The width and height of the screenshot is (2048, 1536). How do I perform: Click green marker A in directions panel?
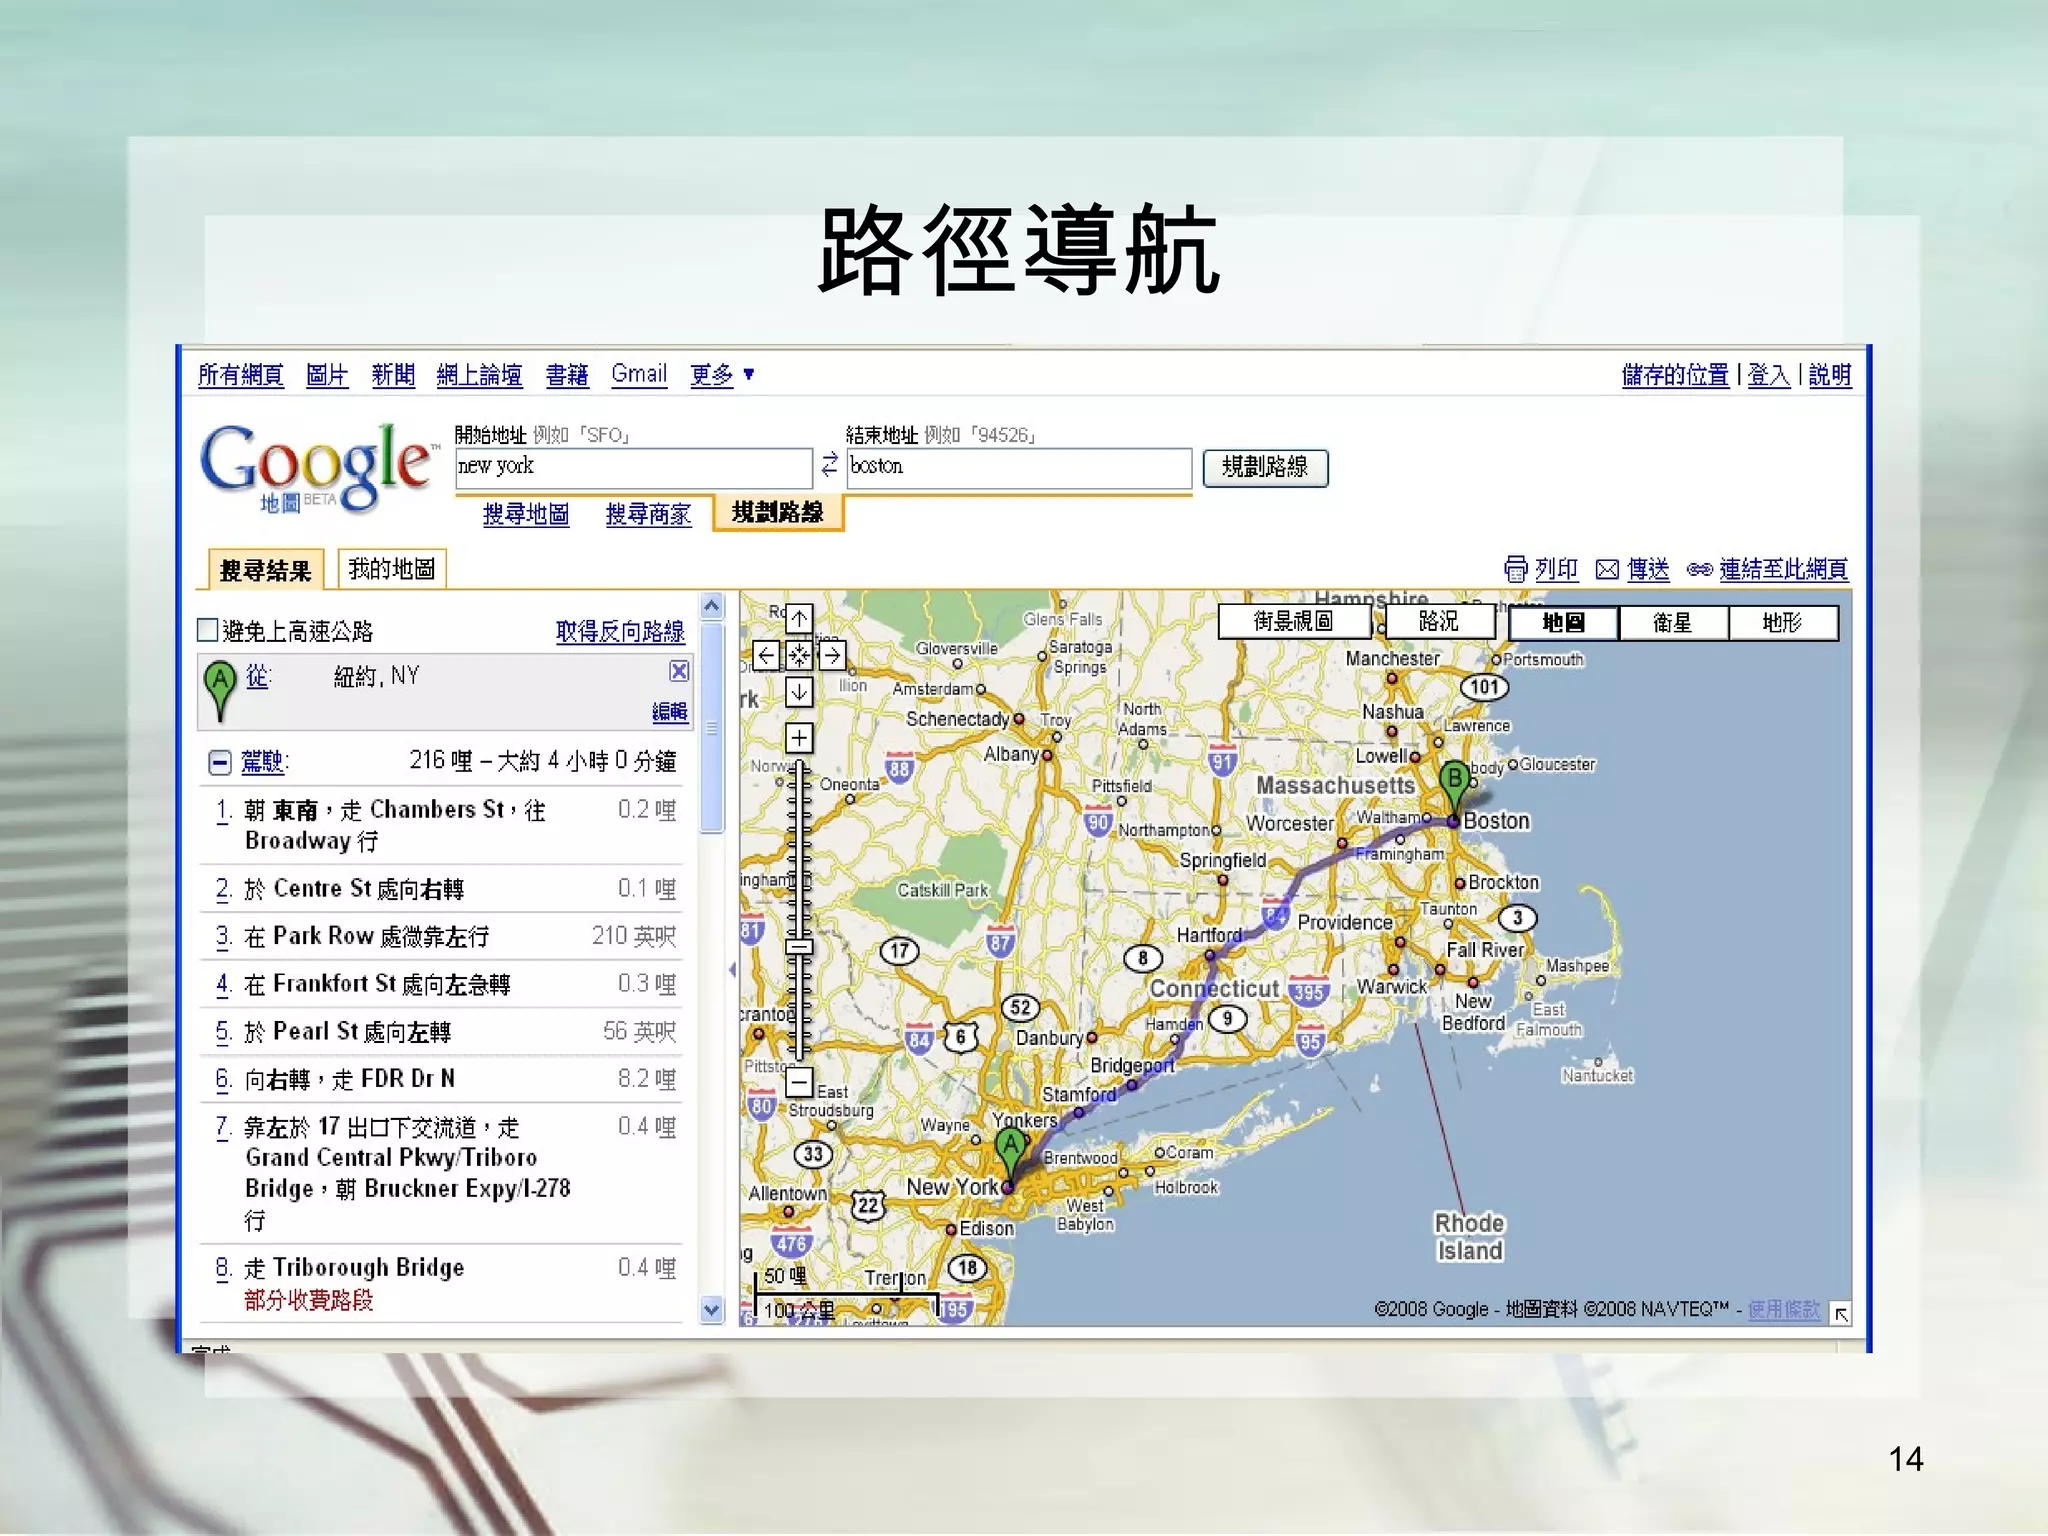pyautogui.click(x=219, y=690)
